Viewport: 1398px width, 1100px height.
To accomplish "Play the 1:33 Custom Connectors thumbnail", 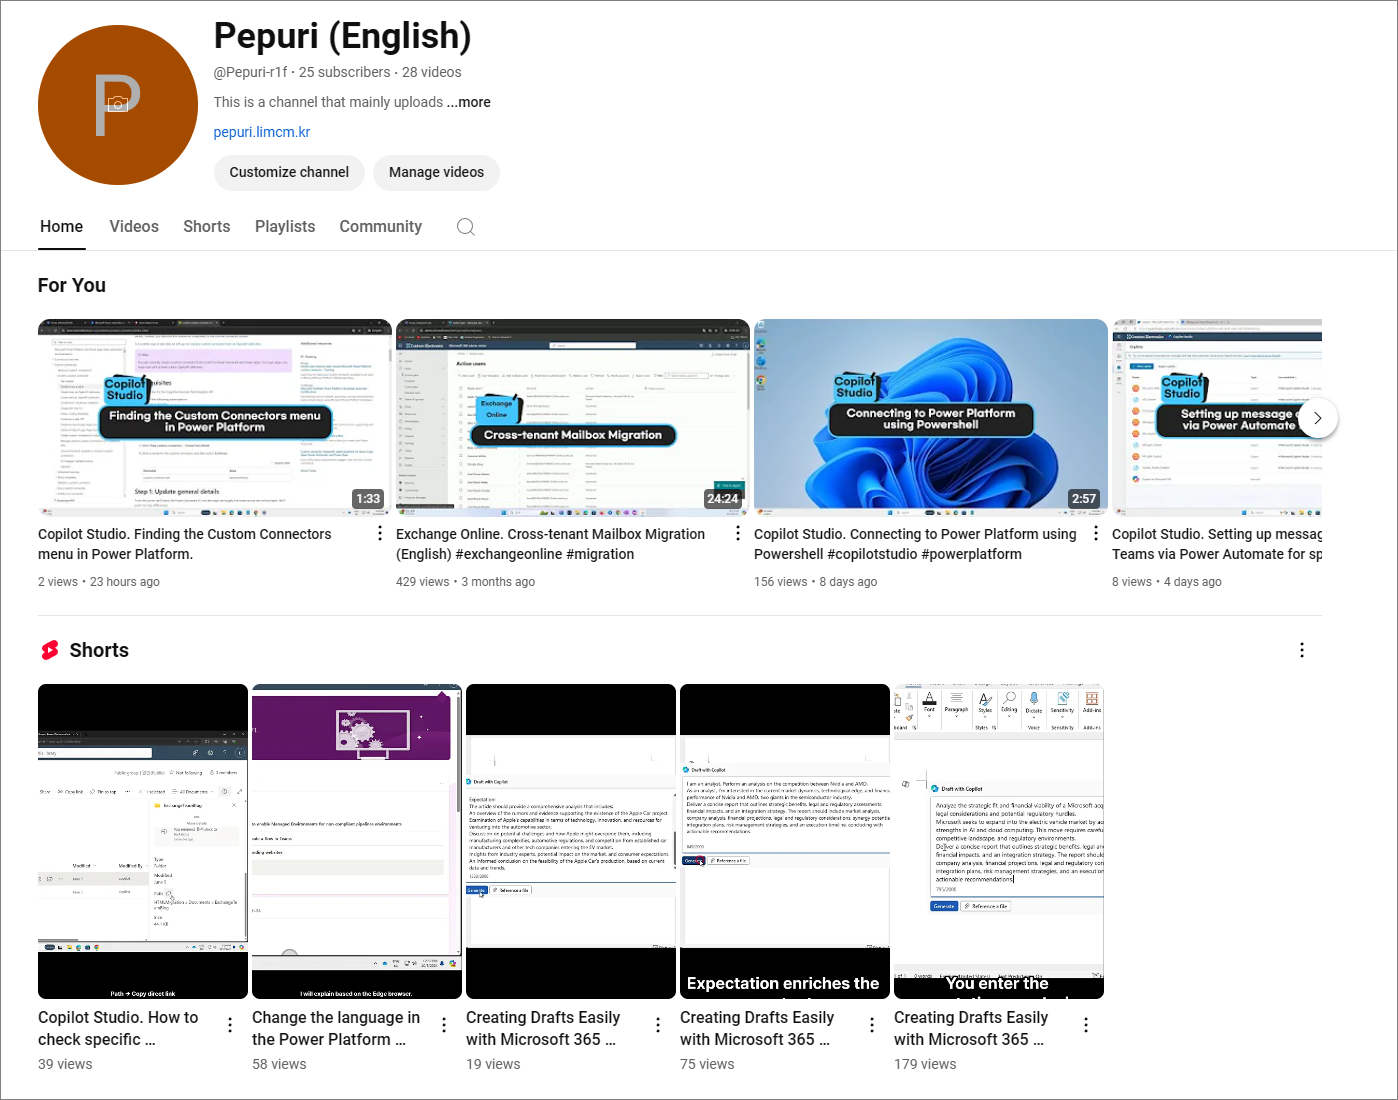I will pos(215,417).
